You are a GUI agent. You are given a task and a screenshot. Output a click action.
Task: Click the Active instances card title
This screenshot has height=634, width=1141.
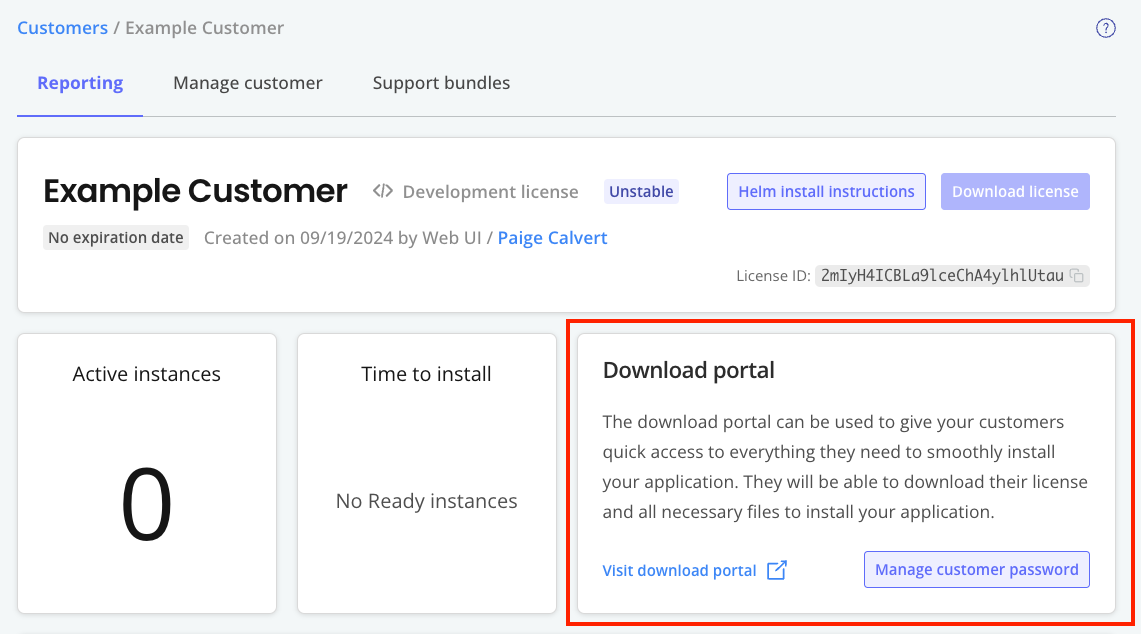(x=146, y=374)
